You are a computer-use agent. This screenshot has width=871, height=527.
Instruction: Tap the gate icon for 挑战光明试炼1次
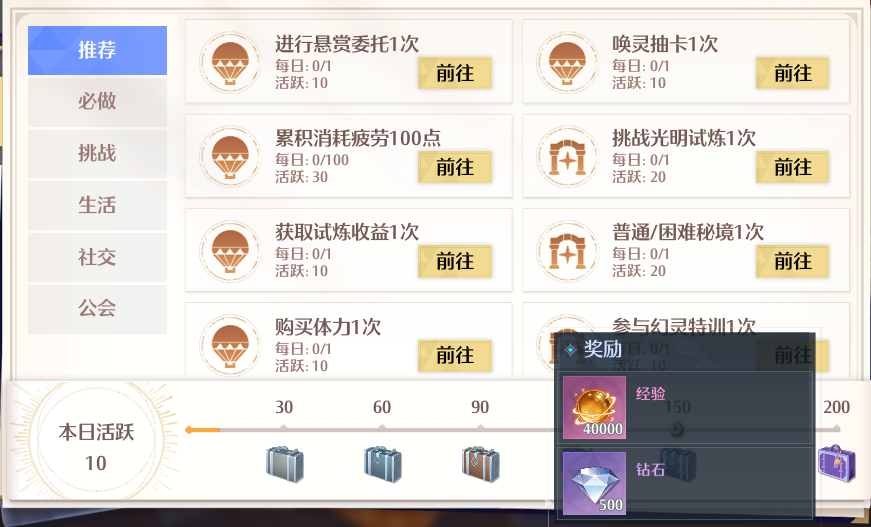point(567,157)
